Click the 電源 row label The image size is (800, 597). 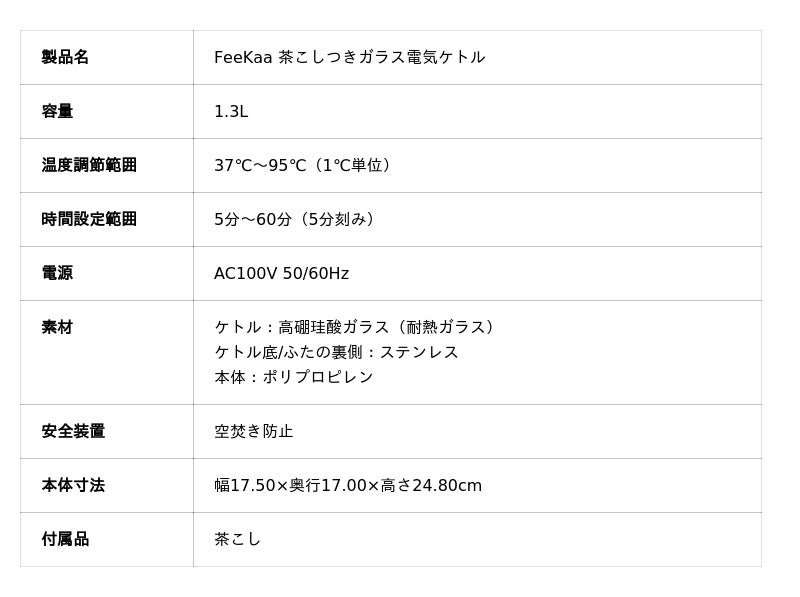point(57,273)
